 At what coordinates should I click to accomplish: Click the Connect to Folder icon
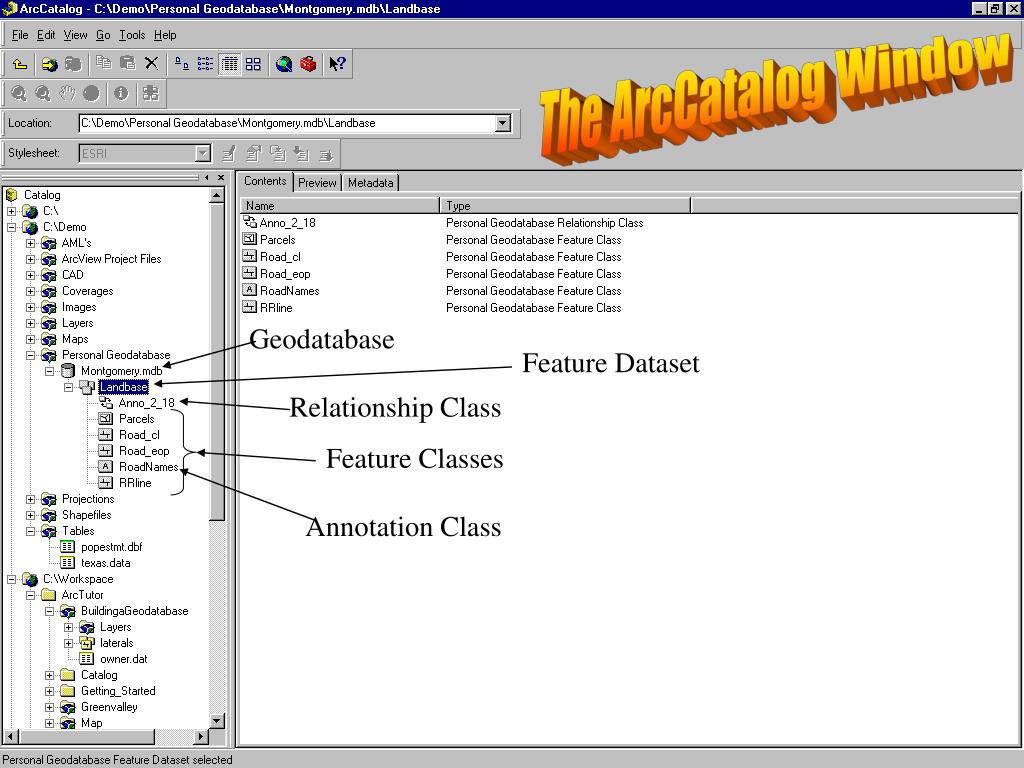coord(49,63)
